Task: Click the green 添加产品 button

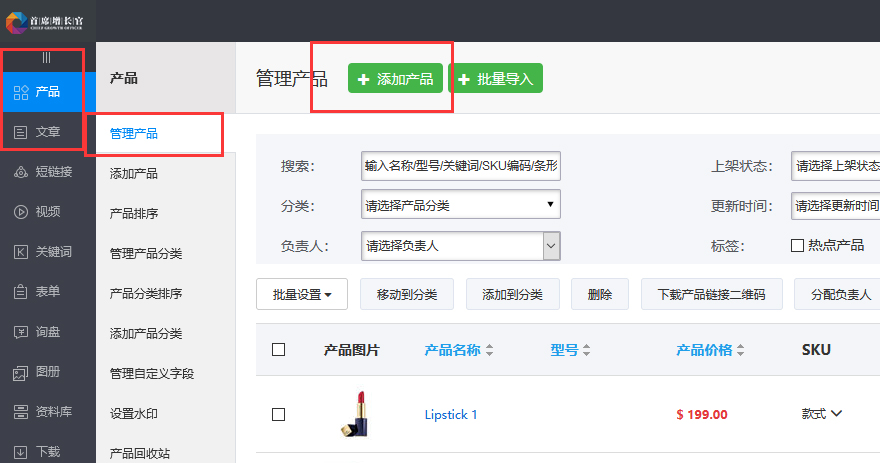Action: 395,79
